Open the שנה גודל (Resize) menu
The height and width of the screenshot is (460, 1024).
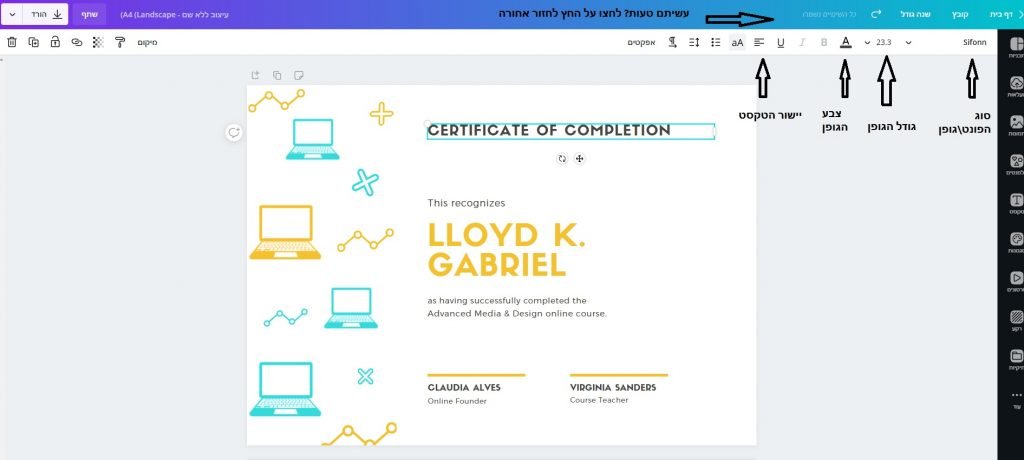[x=916, y=15]
